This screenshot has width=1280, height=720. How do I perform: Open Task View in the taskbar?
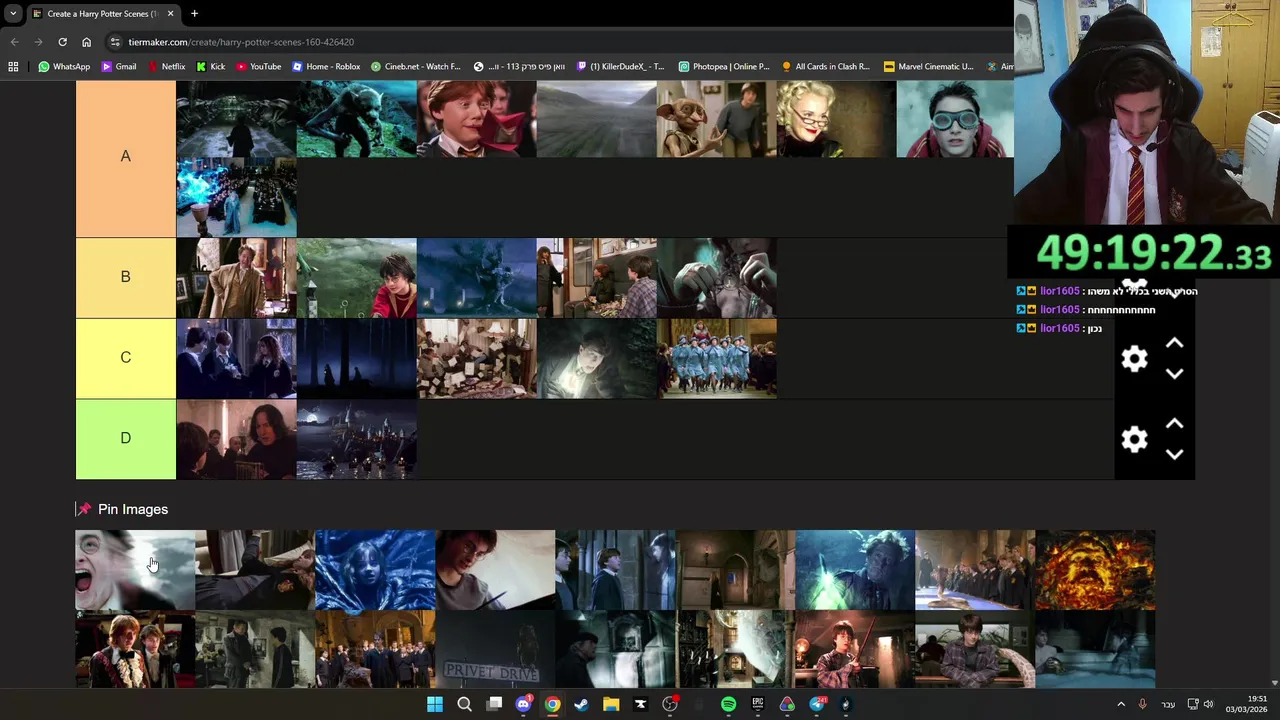click(x=494, y=704)
